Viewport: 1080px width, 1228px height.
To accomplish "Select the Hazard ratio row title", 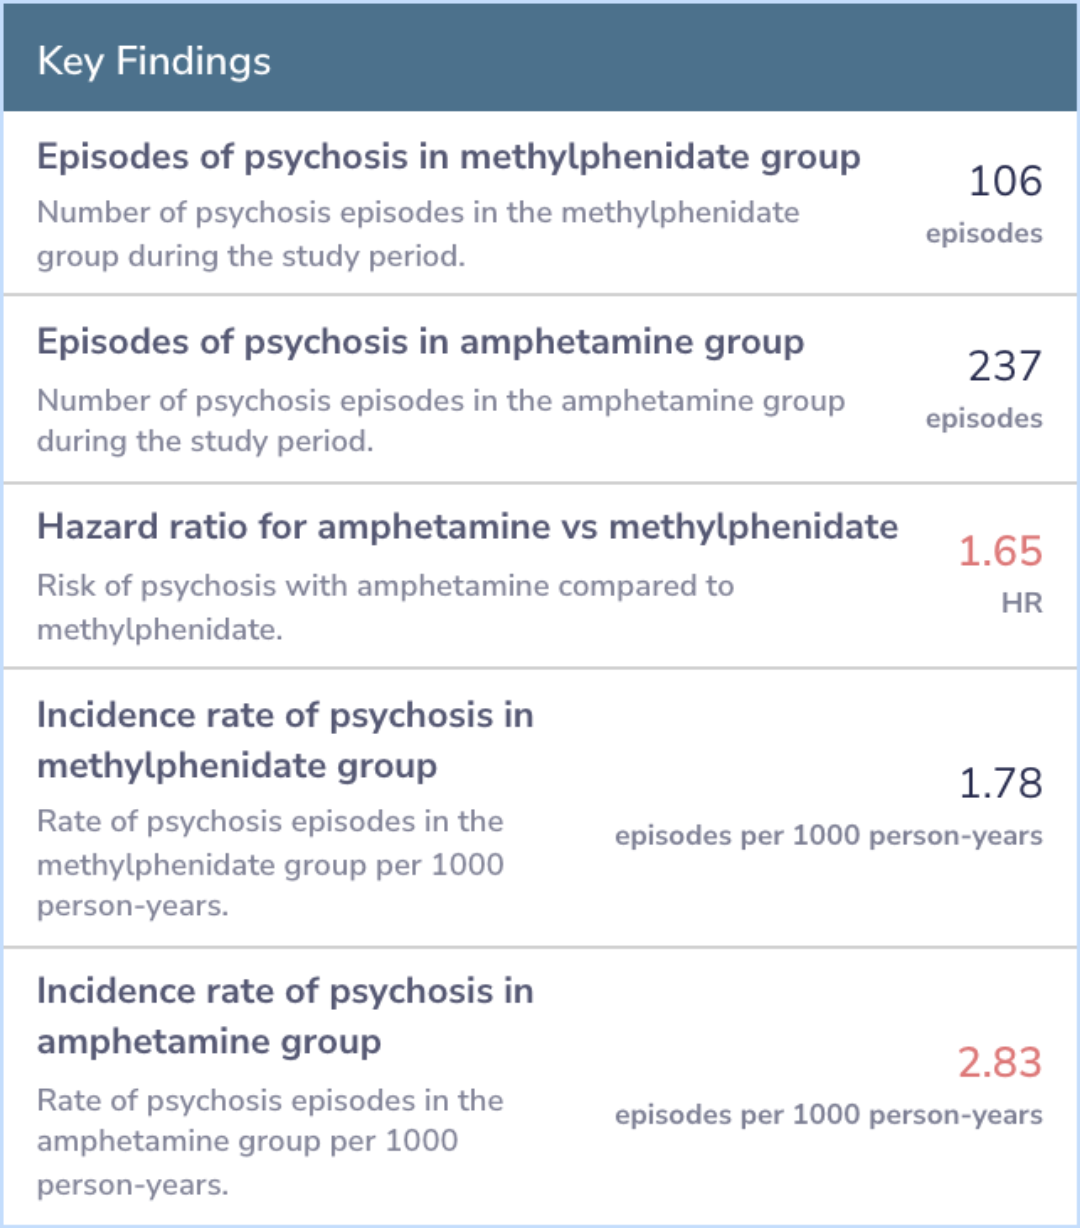I will tap(467, 527).
